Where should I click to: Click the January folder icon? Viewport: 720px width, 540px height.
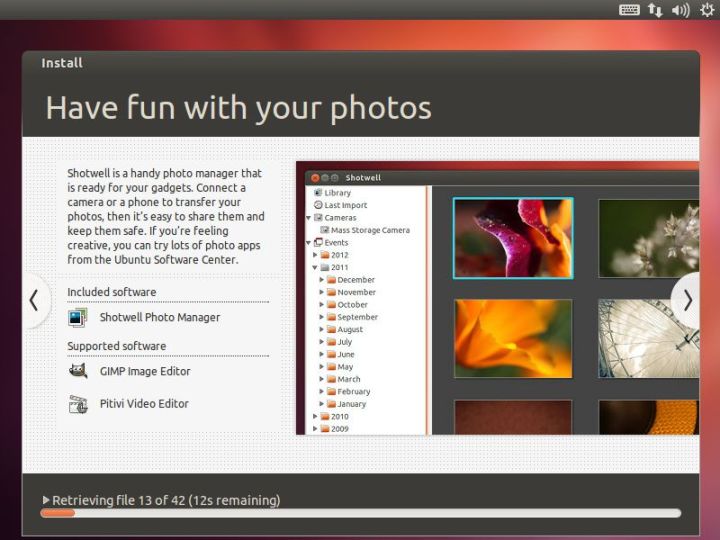(x=331, y=404)
